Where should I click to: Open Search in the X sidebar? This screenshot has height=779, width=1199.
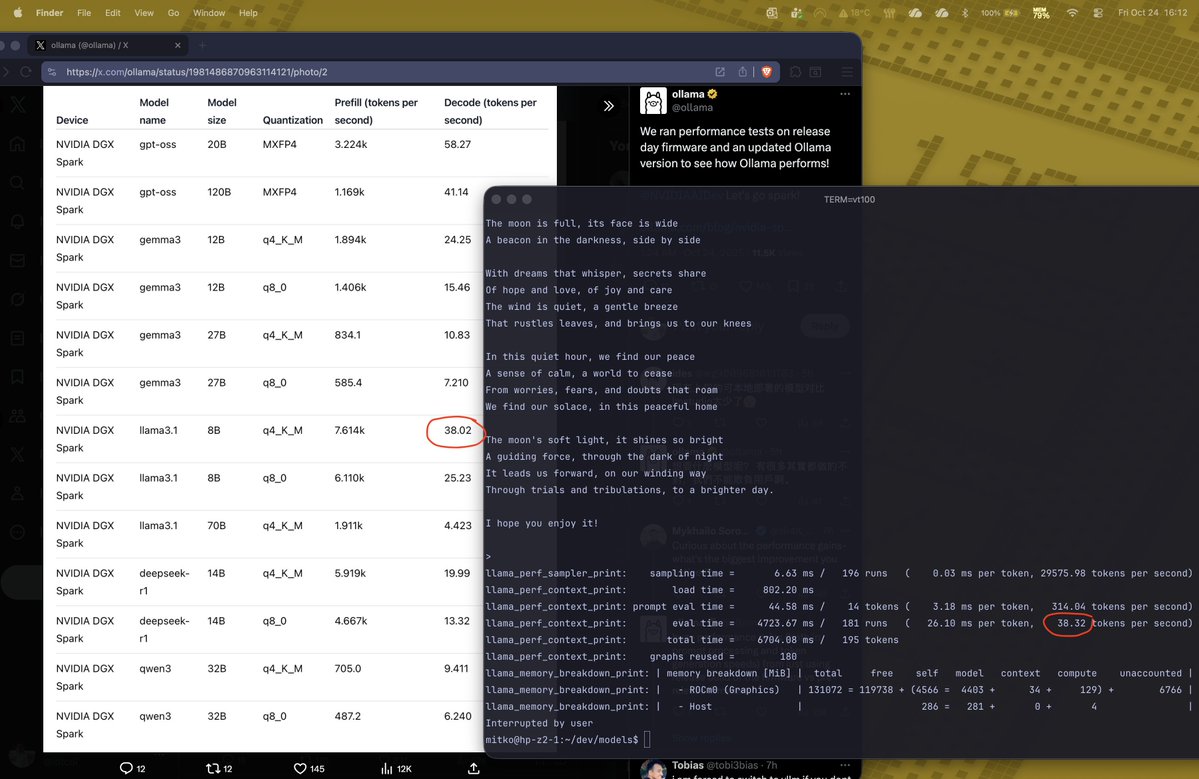(18, 183)
